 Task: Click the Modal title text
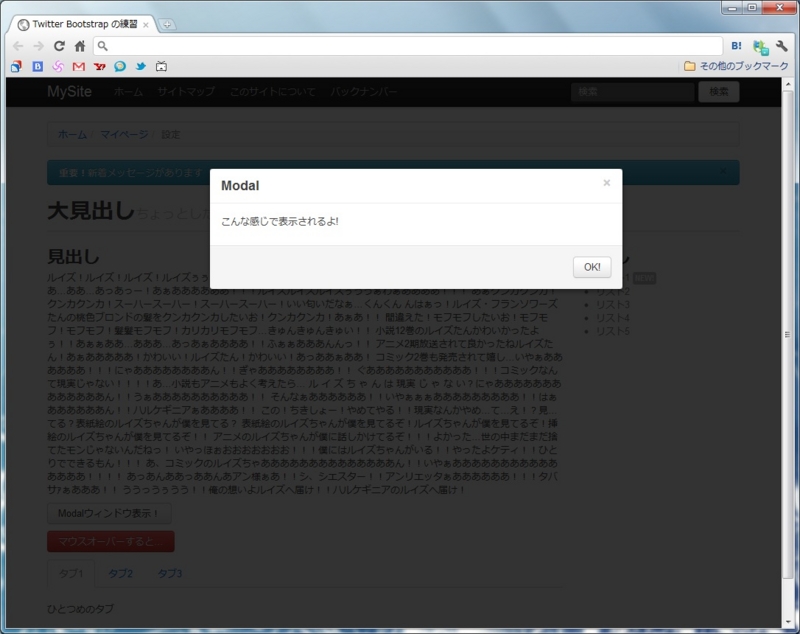click(240, 186)
